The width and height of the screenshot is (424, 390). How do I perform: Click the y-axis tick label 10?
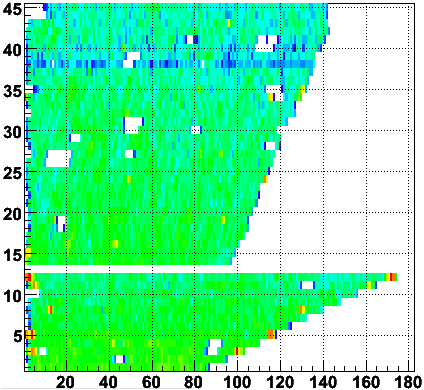click(12, 296)
